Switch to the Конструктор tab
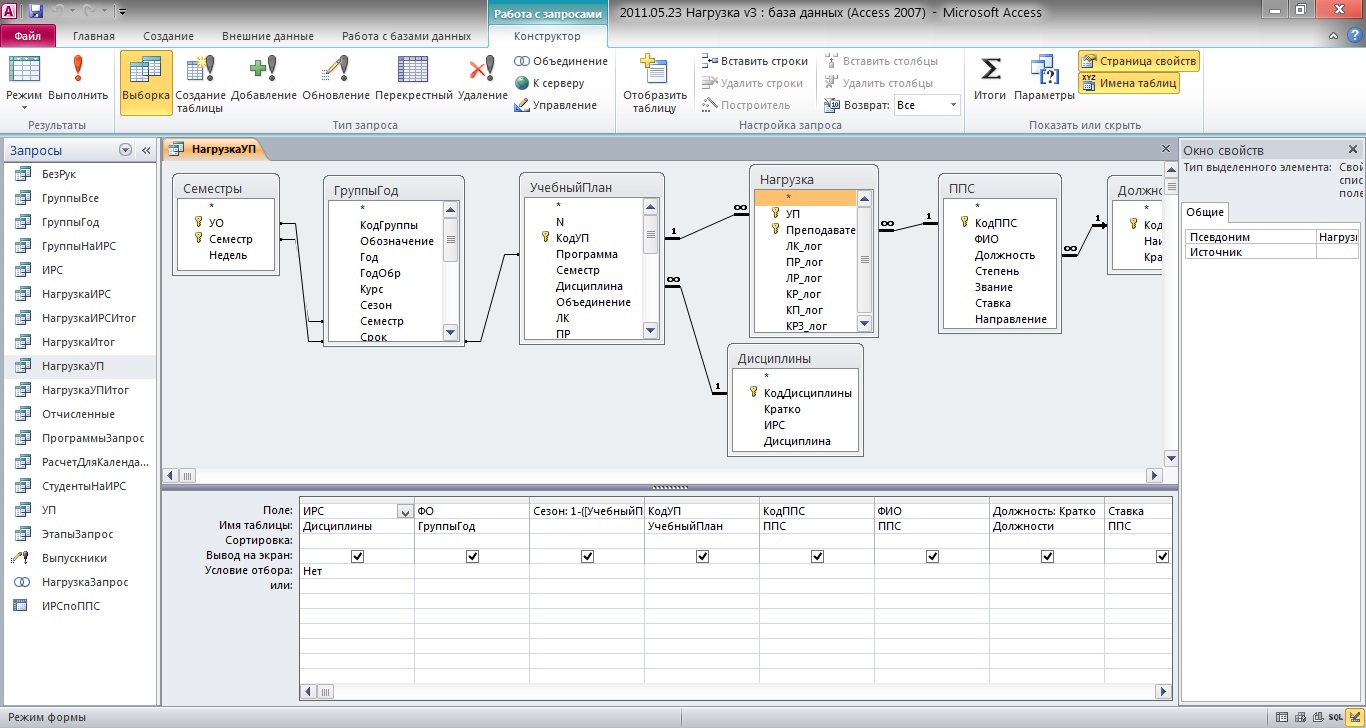Image resolution: width=1366 pixels, height=728 pixels. pyautogui.click(x=547, y=36)
